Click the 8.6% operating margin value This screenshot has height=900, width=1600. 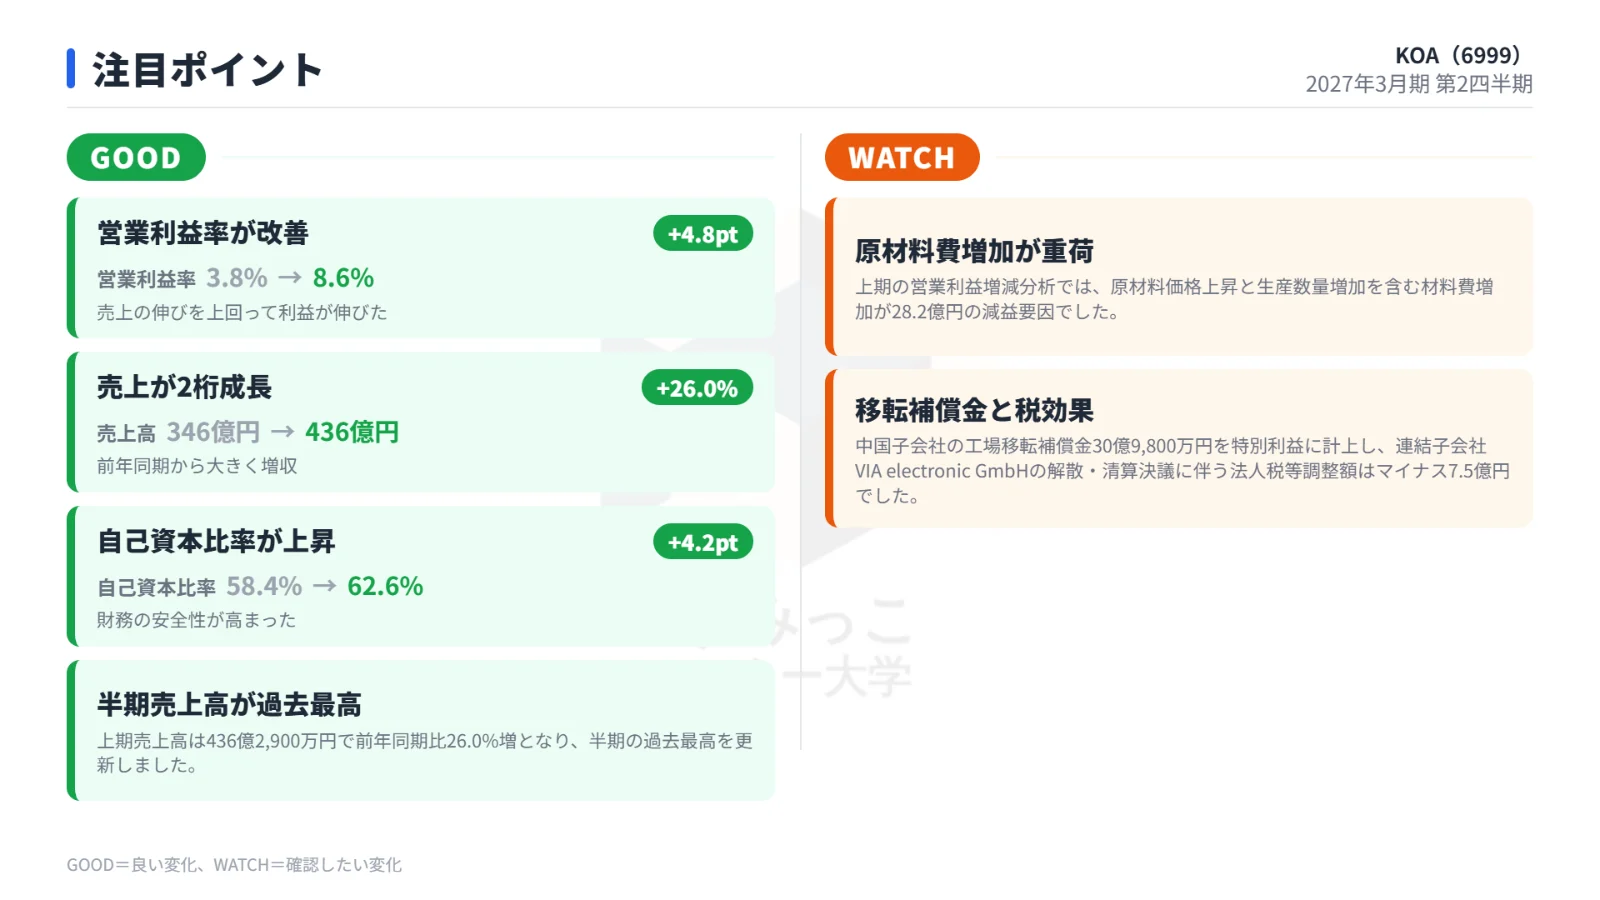coord(343,277)
